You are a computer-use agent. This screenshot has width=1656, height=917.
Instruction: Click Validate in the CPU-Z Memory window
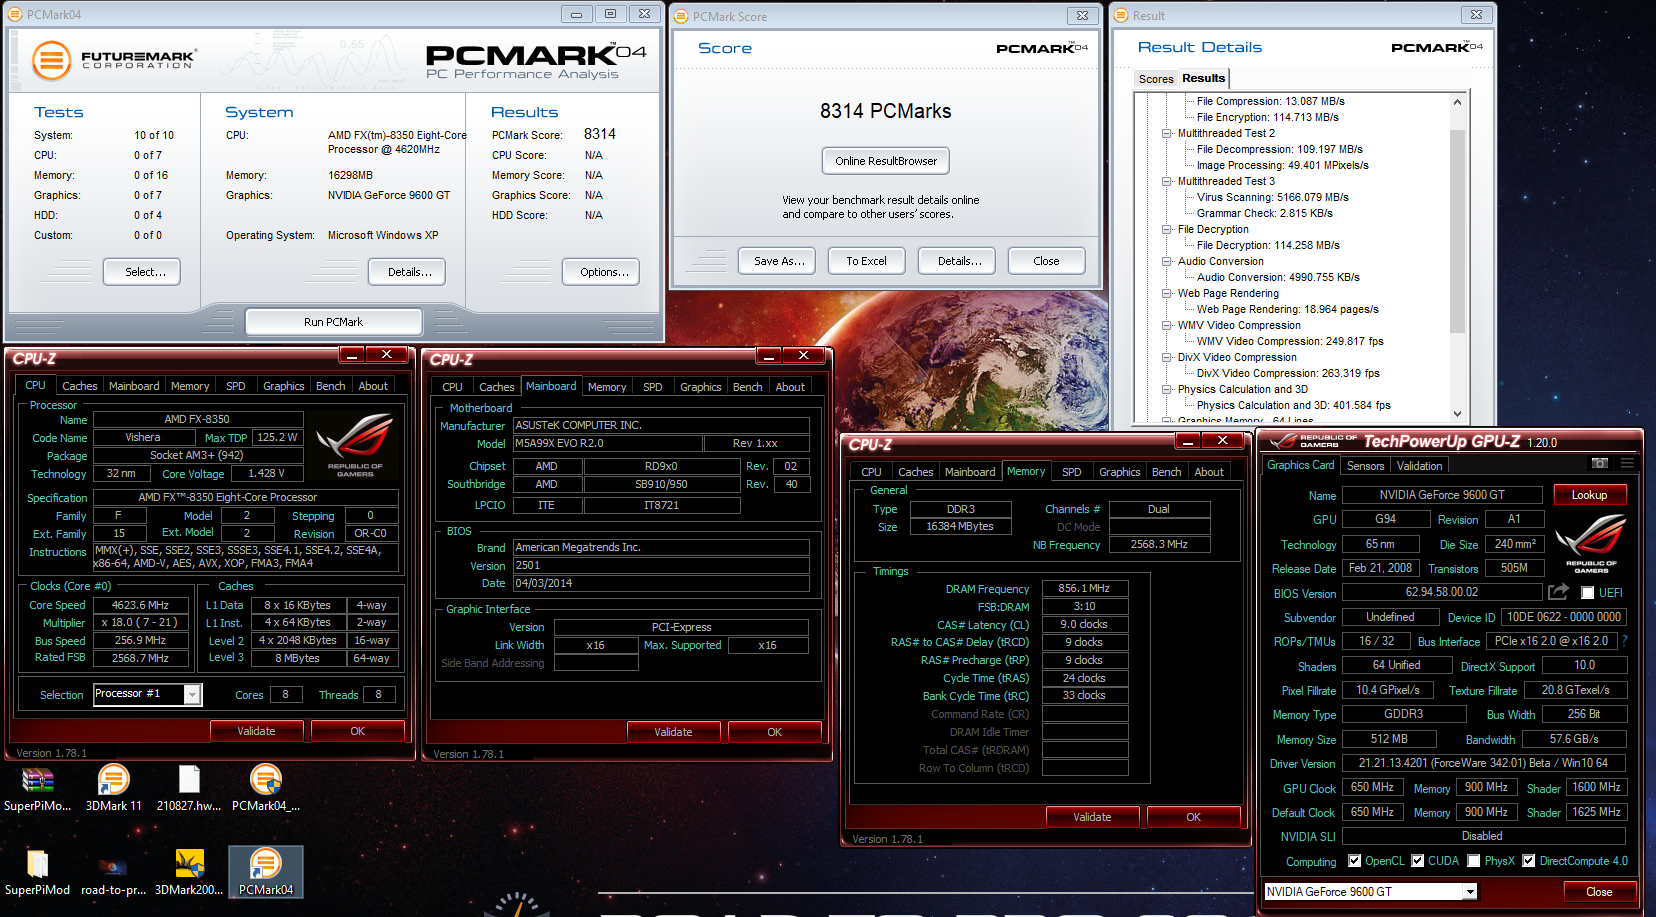1092,817
